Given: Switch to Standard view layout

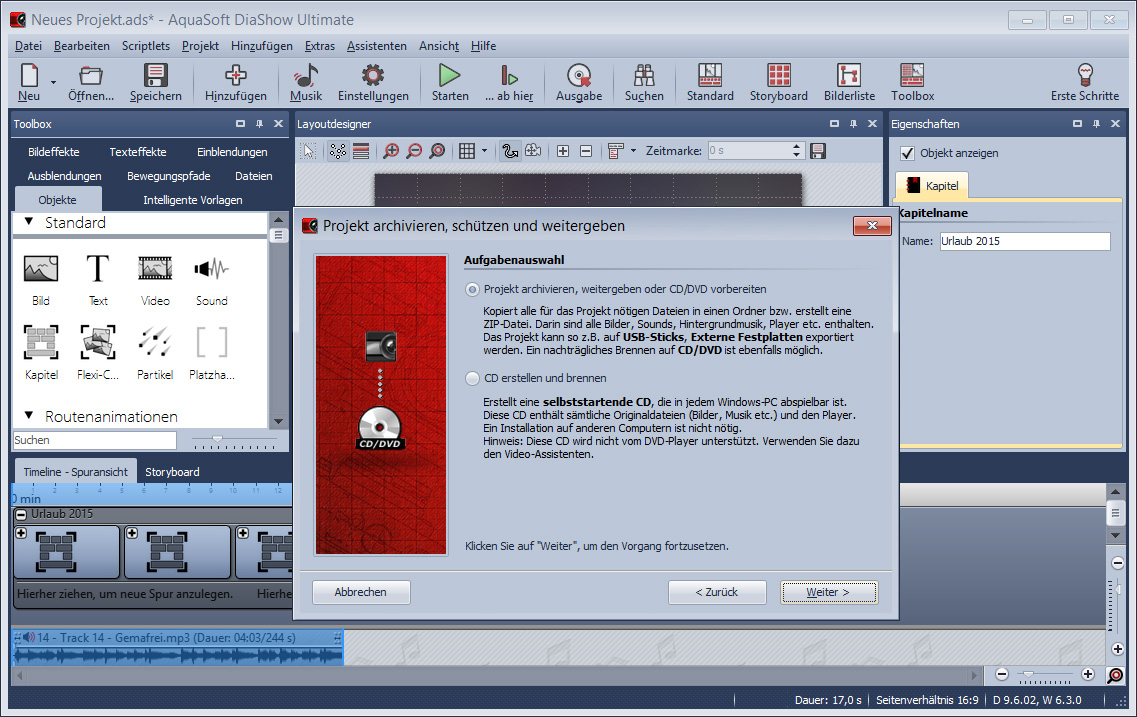Looking at the screenshot, I should pos(710,82).
